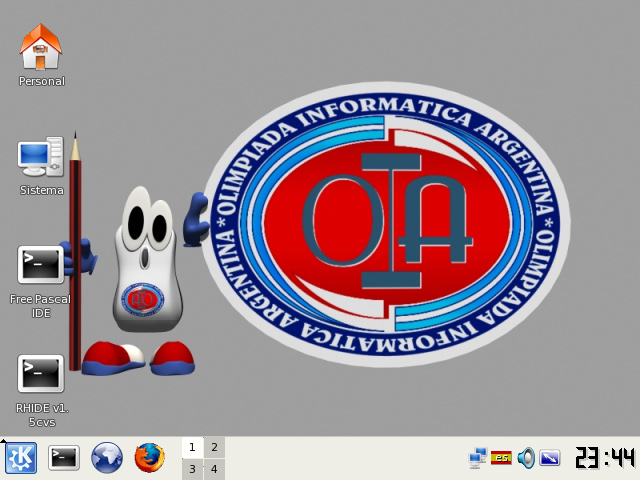Click the 23:44 panel clock
640x480 pixels.
[605, 458]
